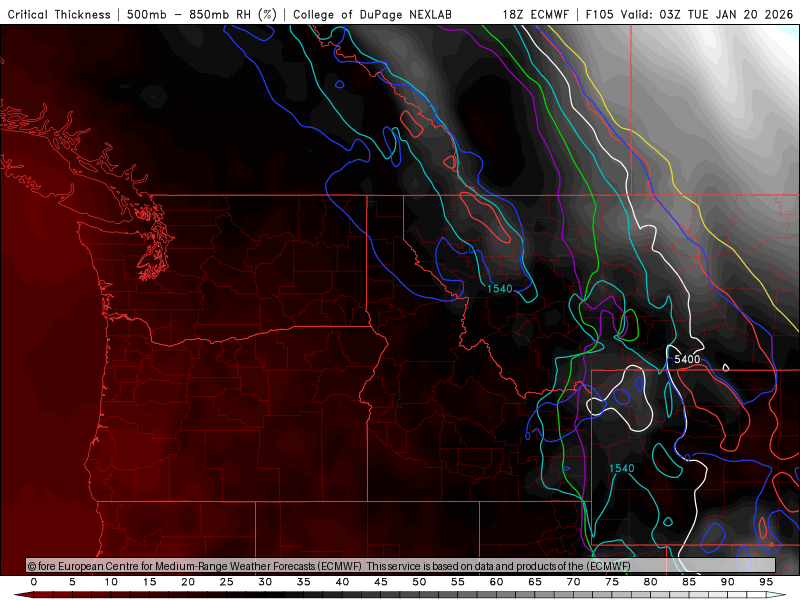Image resolution: width=800 pixels, height=600 pixels.
Task: Click the white "5400" contour label
Action: click(x=687, y=359)
